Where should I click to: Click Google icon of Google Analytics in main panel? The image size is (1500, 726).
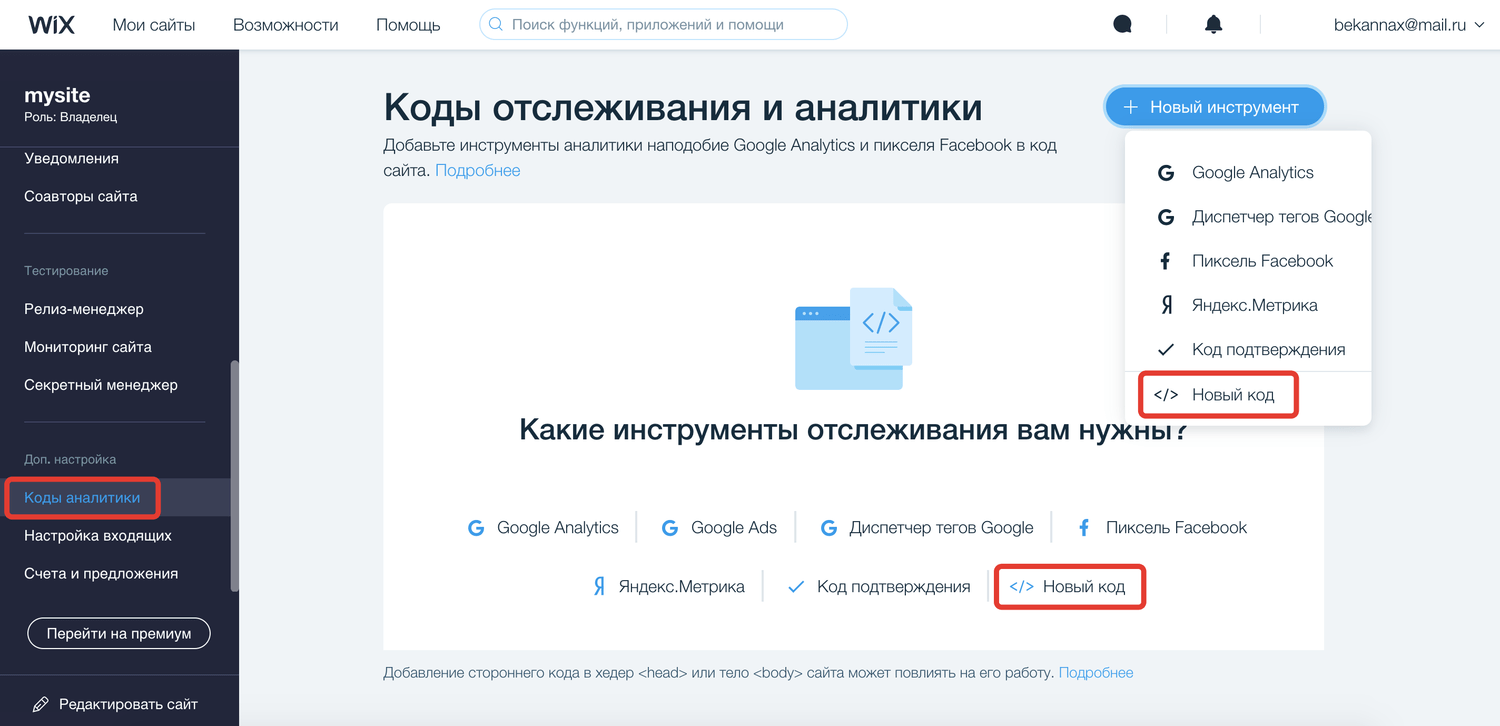(477, 528)
